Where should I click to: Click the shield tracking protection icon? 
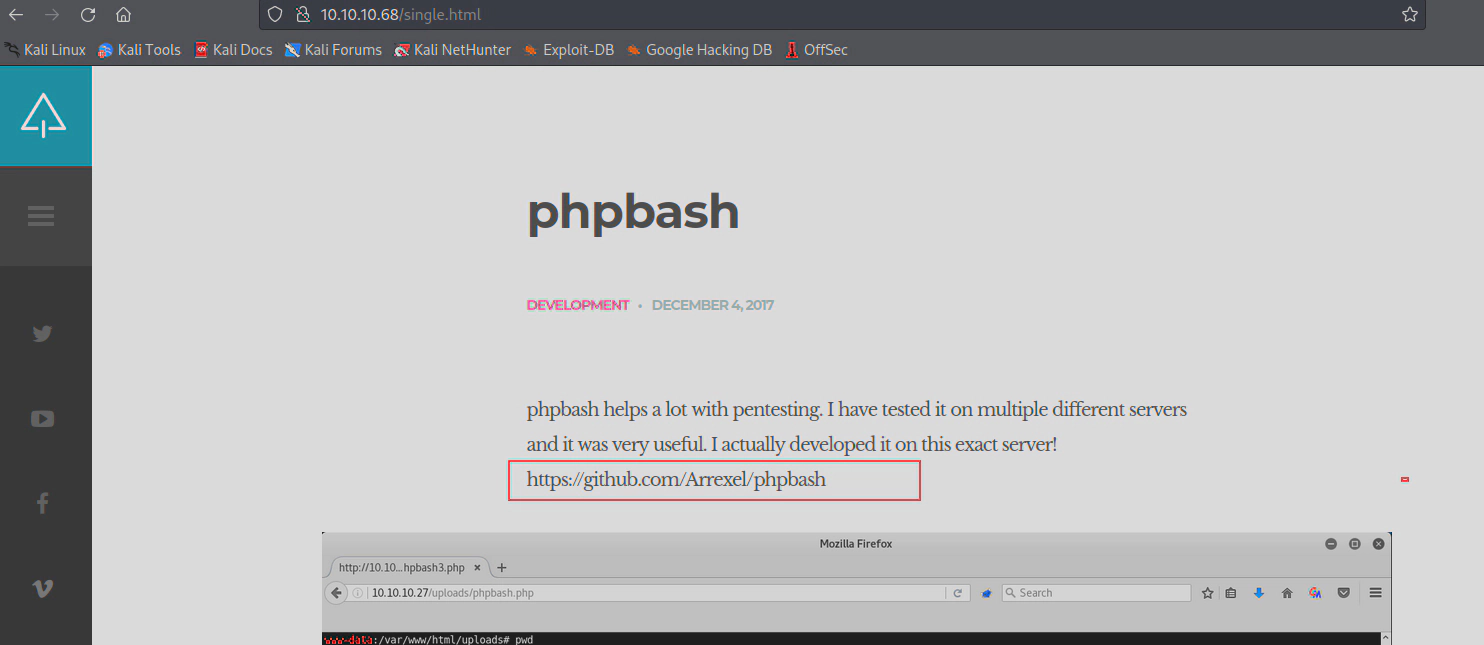275,15
